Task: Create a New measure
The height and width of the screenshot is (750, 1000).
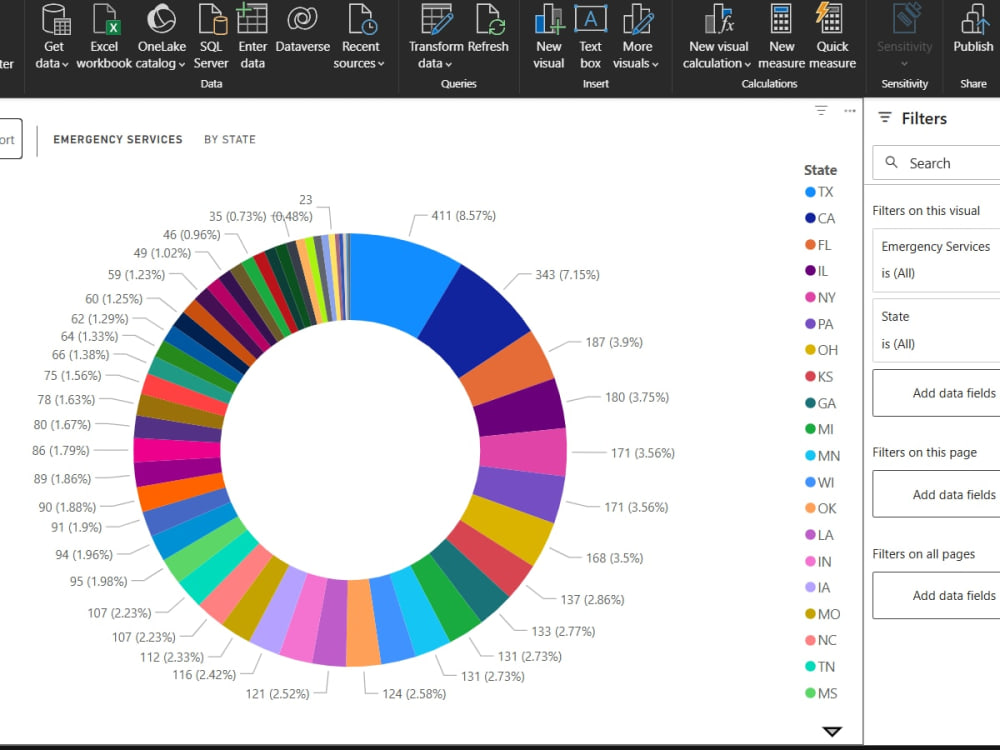Action: pos(781,37)
